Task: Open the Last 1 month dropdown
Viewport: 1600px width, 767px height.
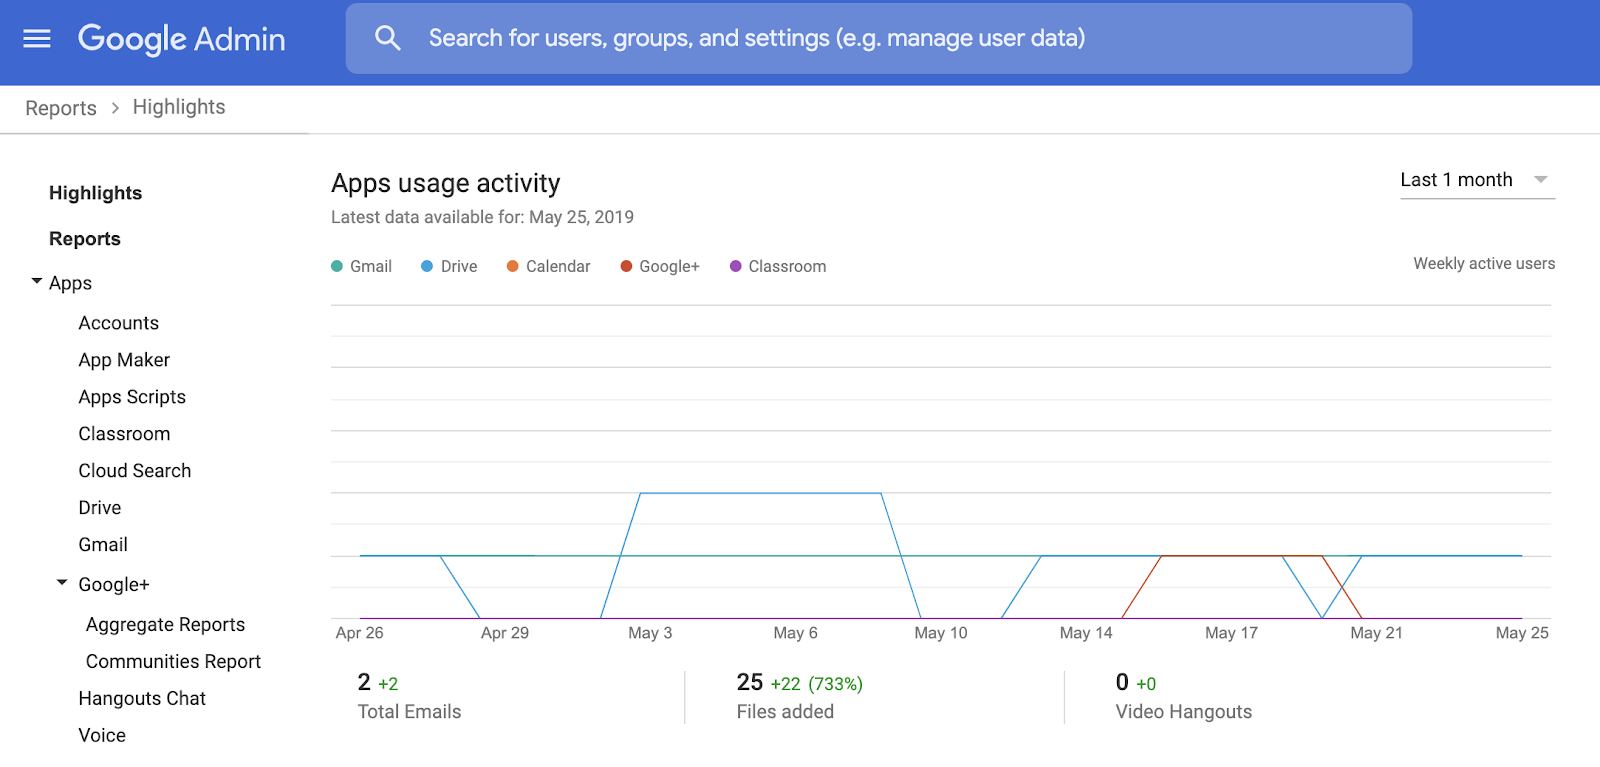Action: coord(1477,180)
